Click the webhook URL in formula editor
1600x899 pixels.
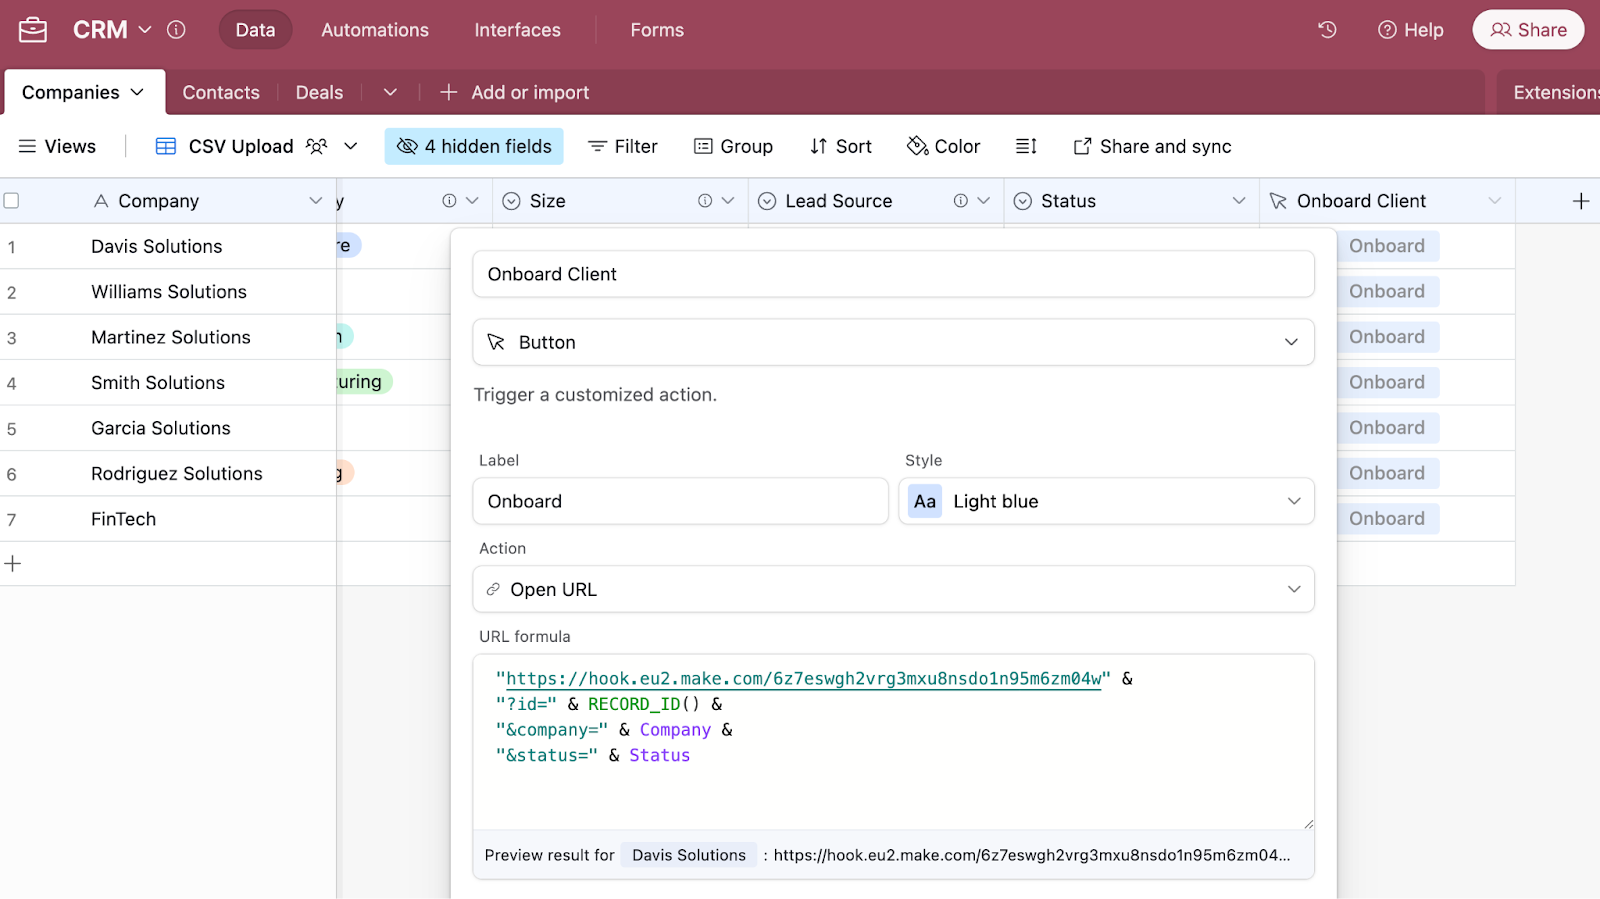click(x=803, y=678)
